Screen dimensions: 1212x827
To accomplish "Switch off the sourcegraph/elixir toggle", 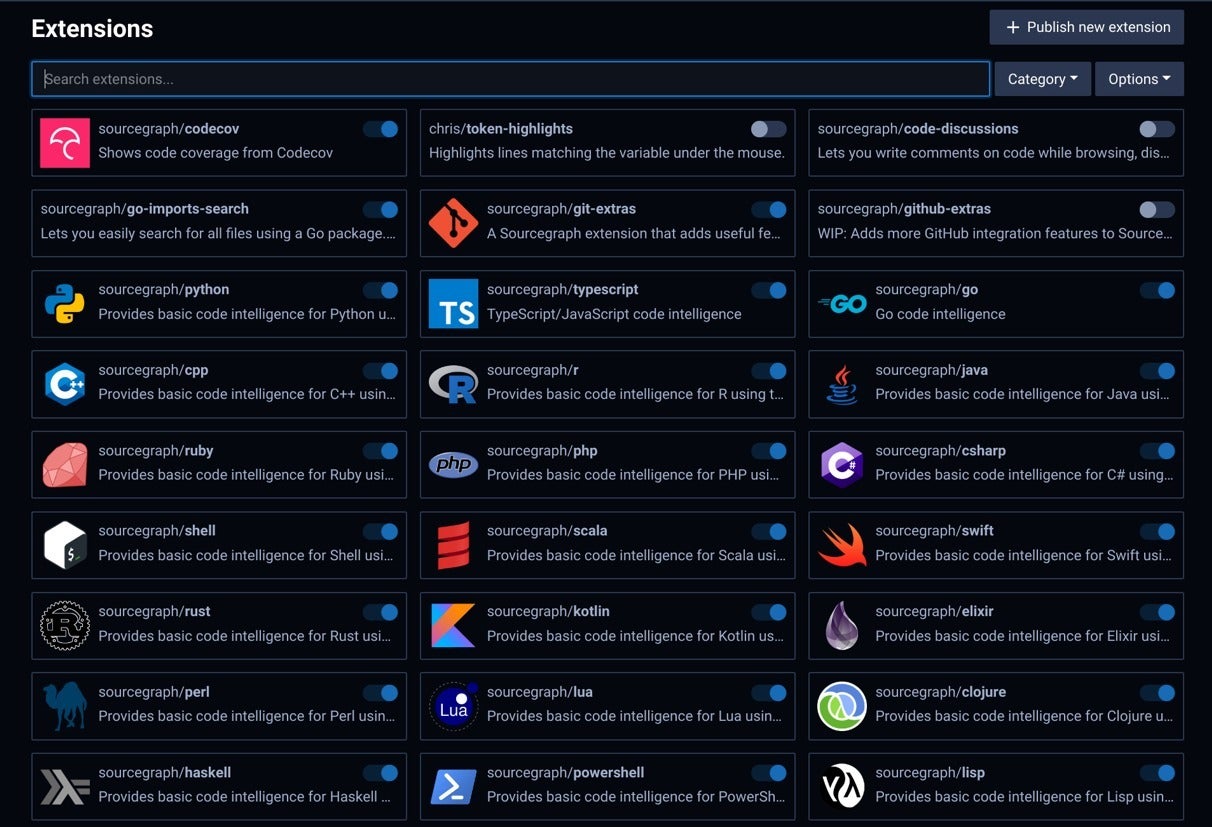I will (x=1157, y=612).
